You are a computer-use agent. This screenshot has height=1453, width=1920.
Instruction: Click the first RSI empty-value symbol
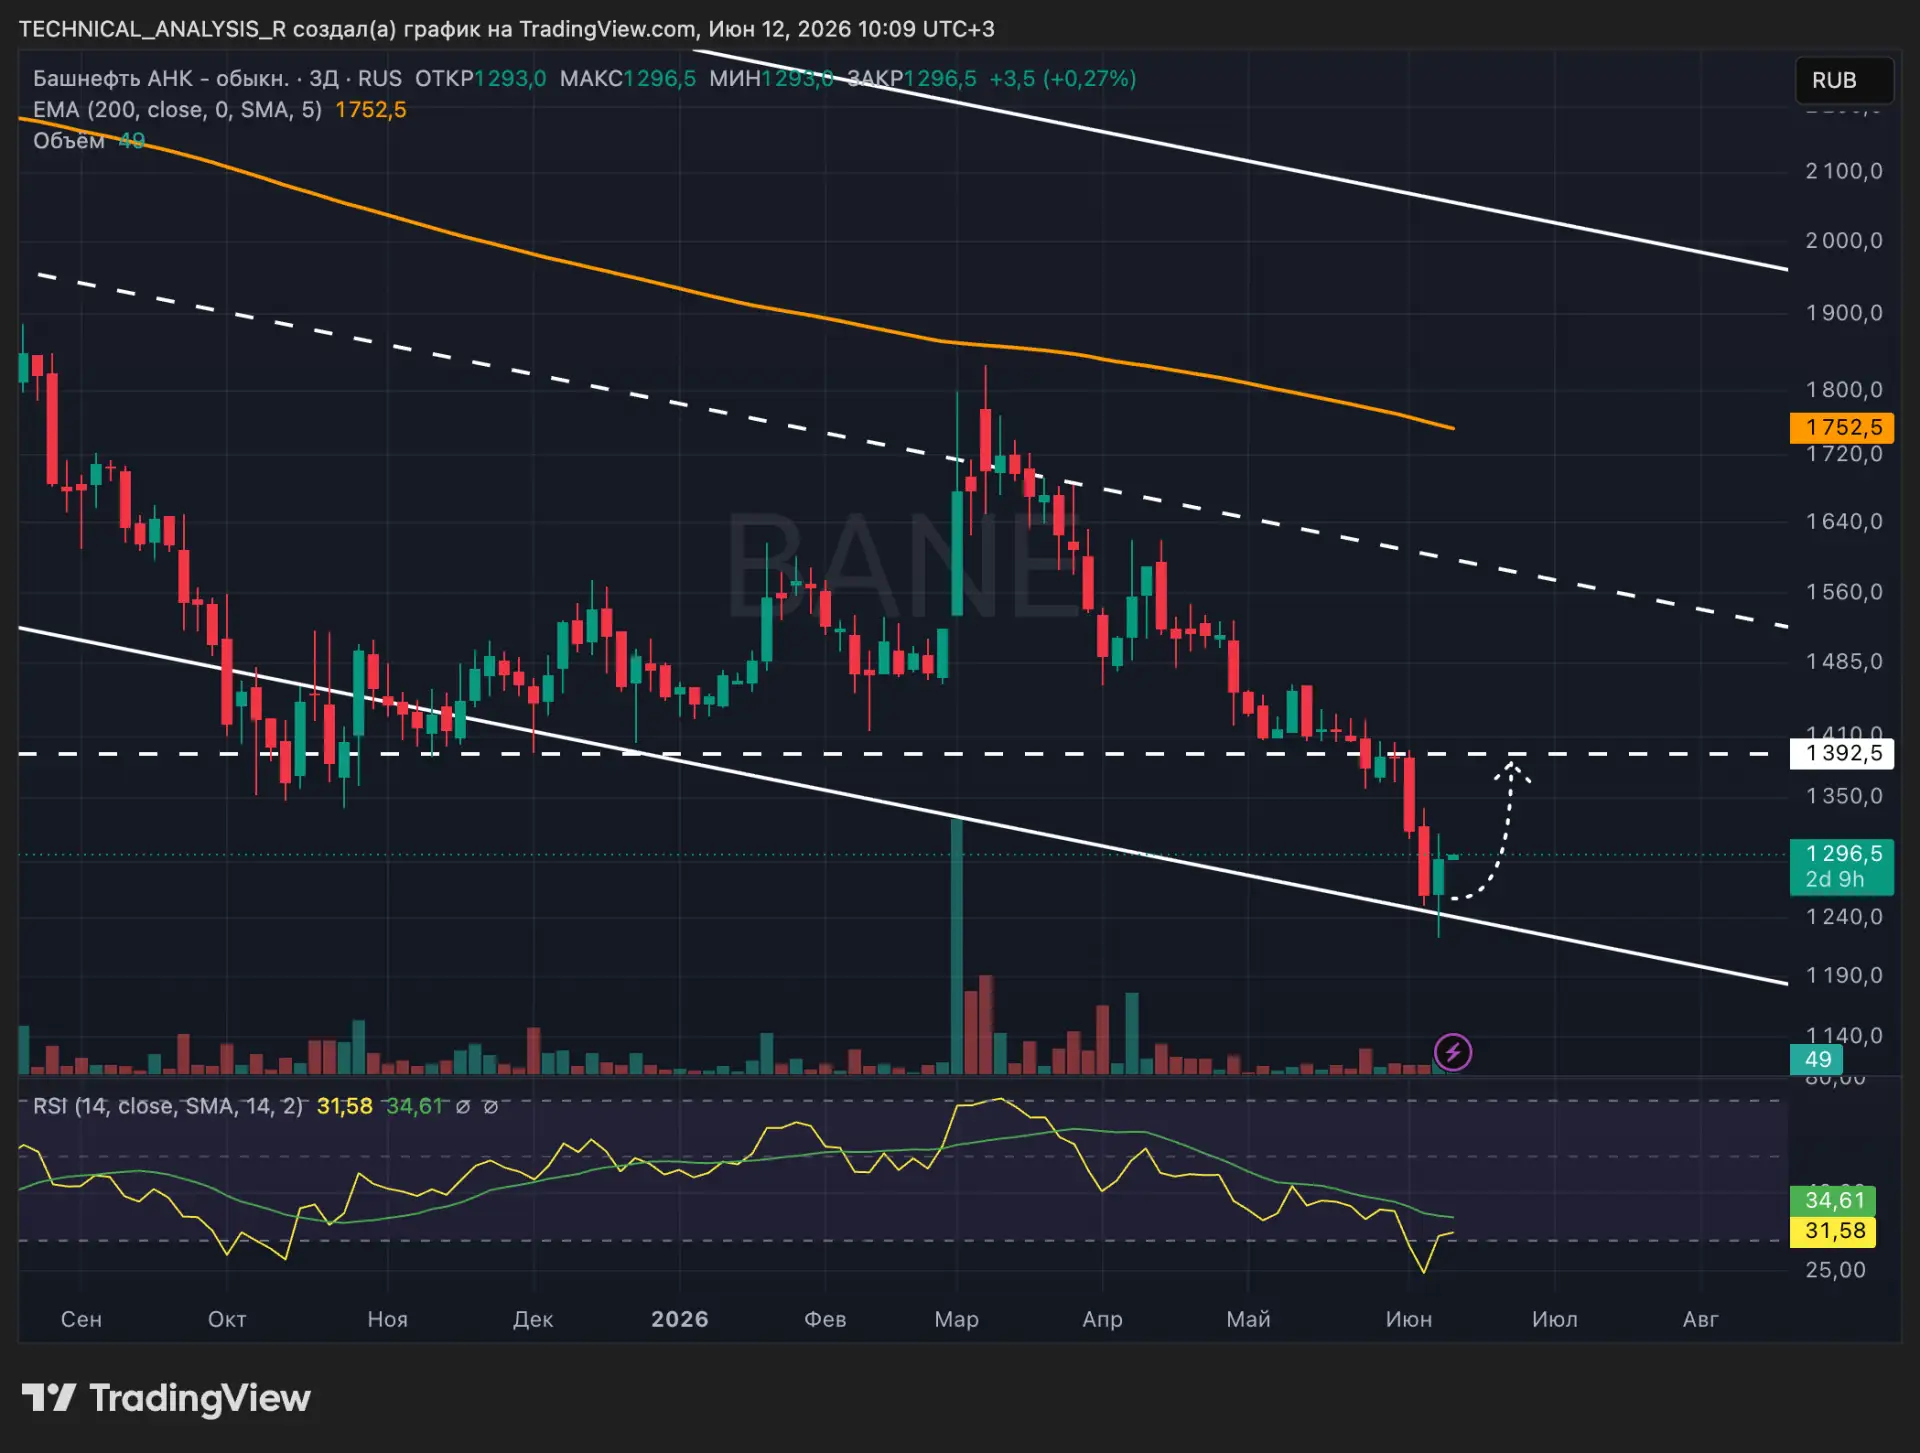pyautogui.click(x=463, y=1107)
